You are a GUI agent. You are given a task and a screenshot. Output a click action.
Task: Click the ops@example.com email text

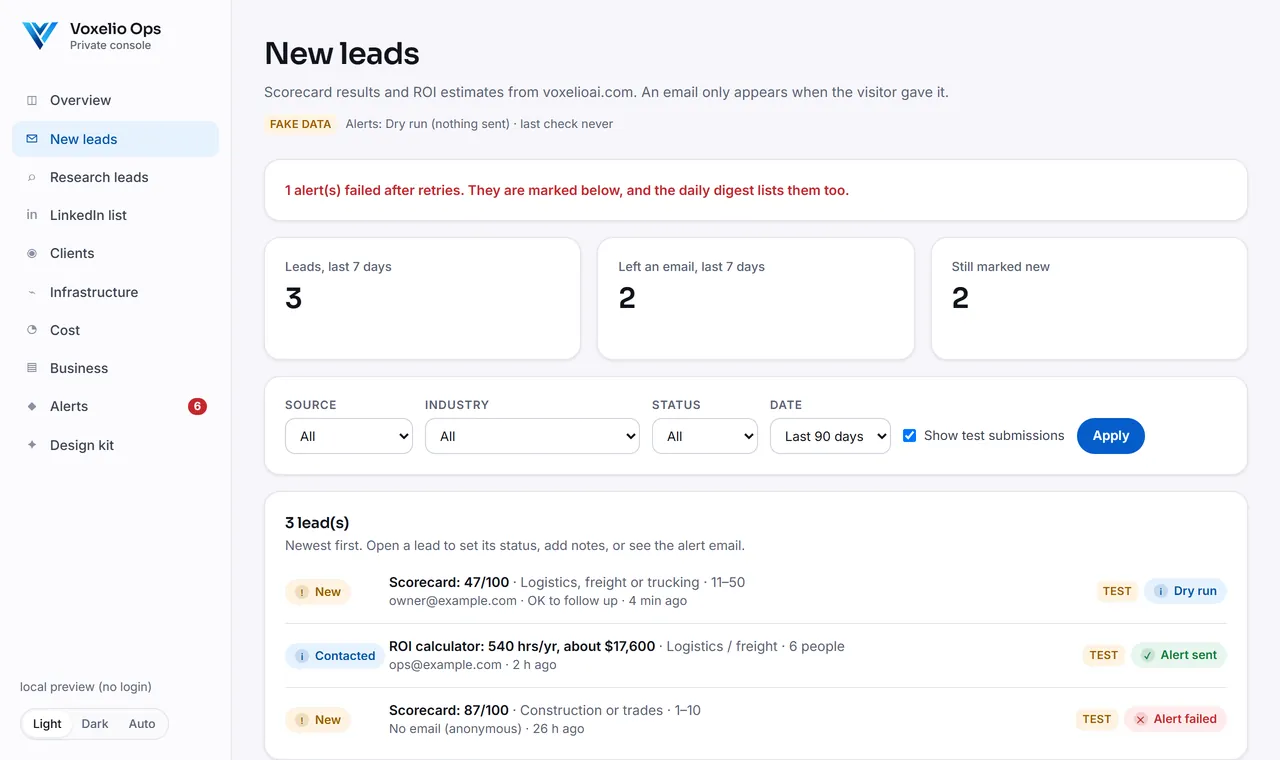coord(445,665)
